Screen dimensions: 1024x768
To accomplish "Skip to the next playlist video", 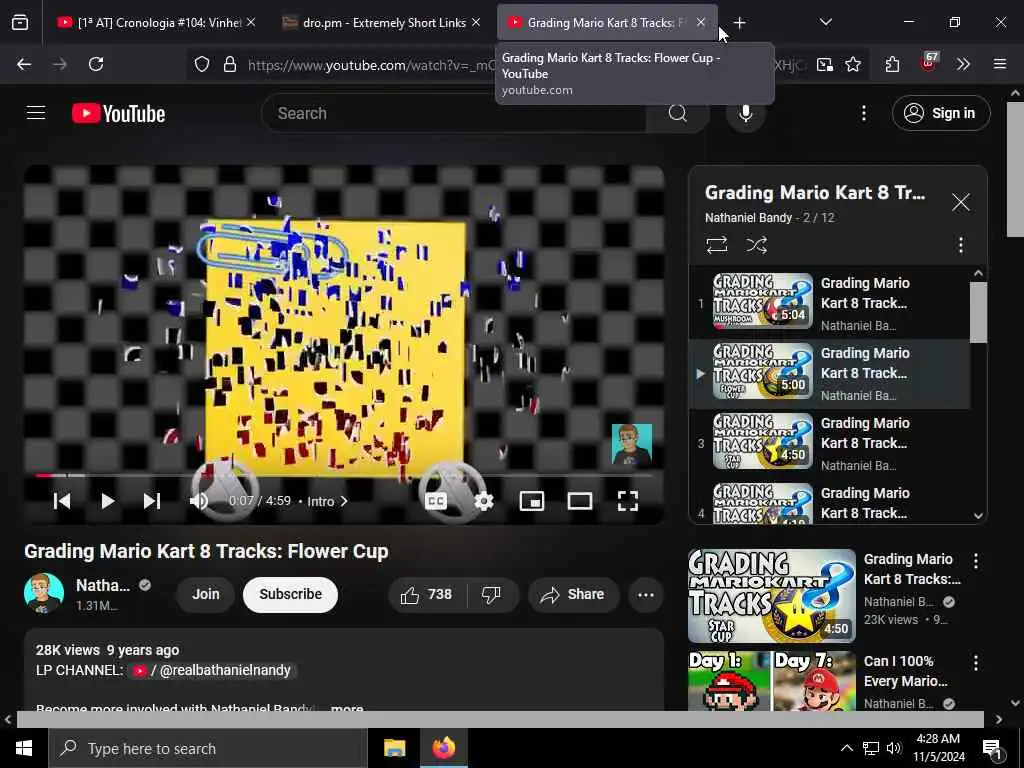I will point(152,501).
